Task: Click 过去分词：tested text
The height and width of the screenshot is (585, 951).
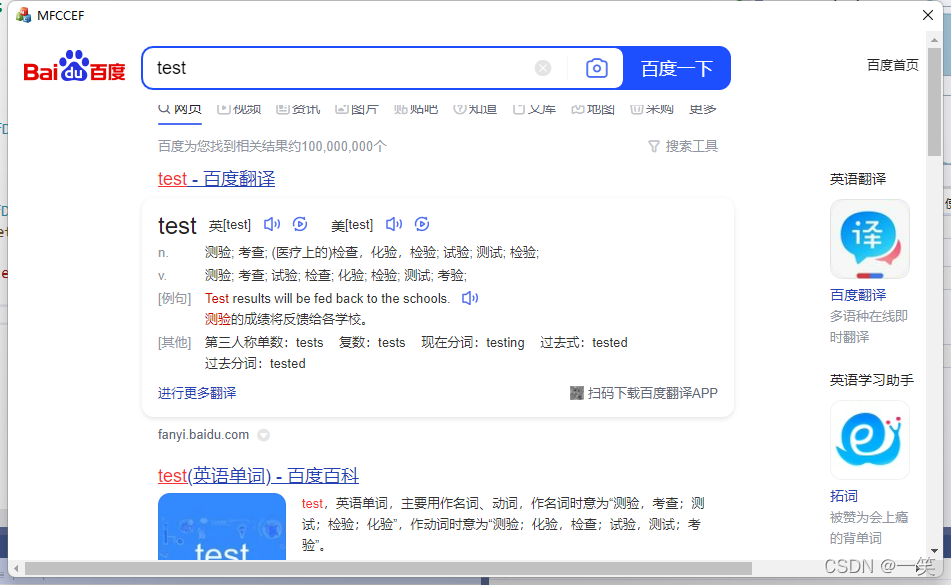Action: point(255,364)
